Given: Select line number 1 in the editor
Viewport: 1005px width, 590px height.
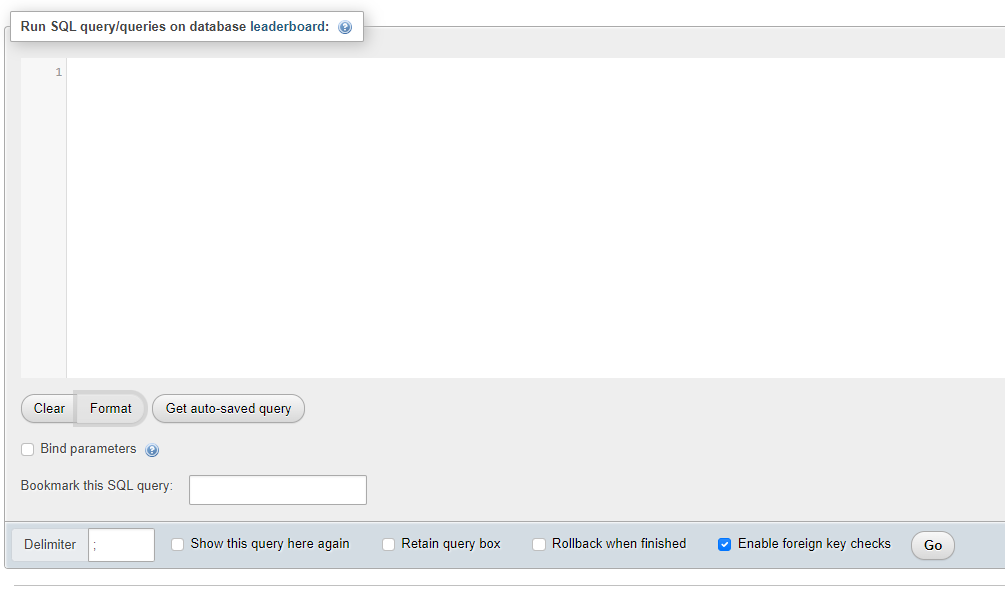Looking at the screenshot, I should [57, 71].
